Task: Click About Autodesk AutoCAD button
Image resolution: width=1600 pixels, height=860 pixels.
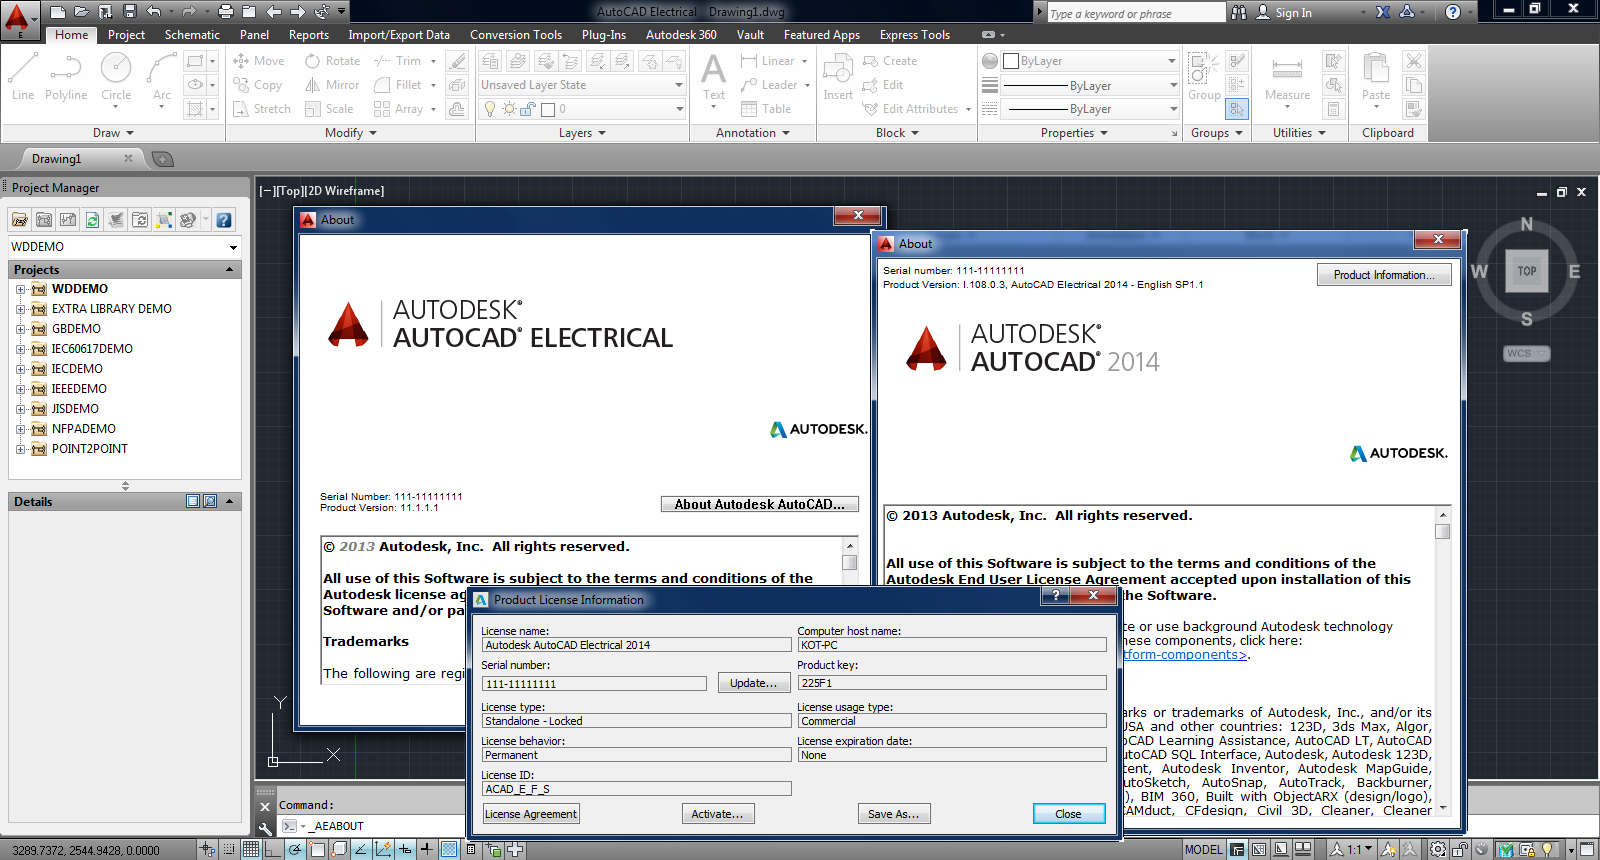Action: 760,504
